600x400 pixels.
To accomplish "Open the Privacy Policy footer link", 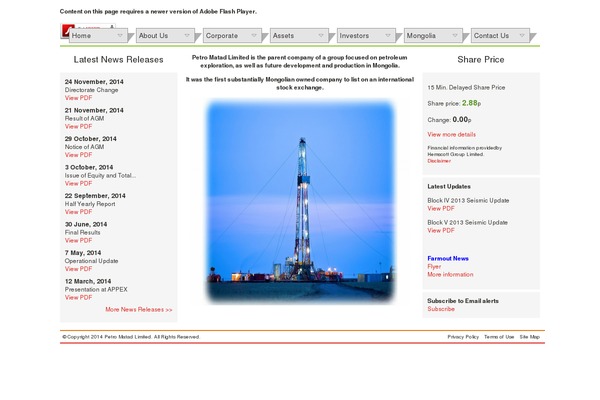I will point(463,337).
